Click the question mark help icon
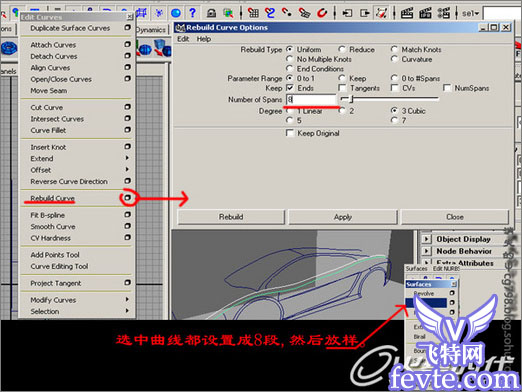Image resolution: width=522 pixels, height=392 pixels. click(x=192, y=13)
